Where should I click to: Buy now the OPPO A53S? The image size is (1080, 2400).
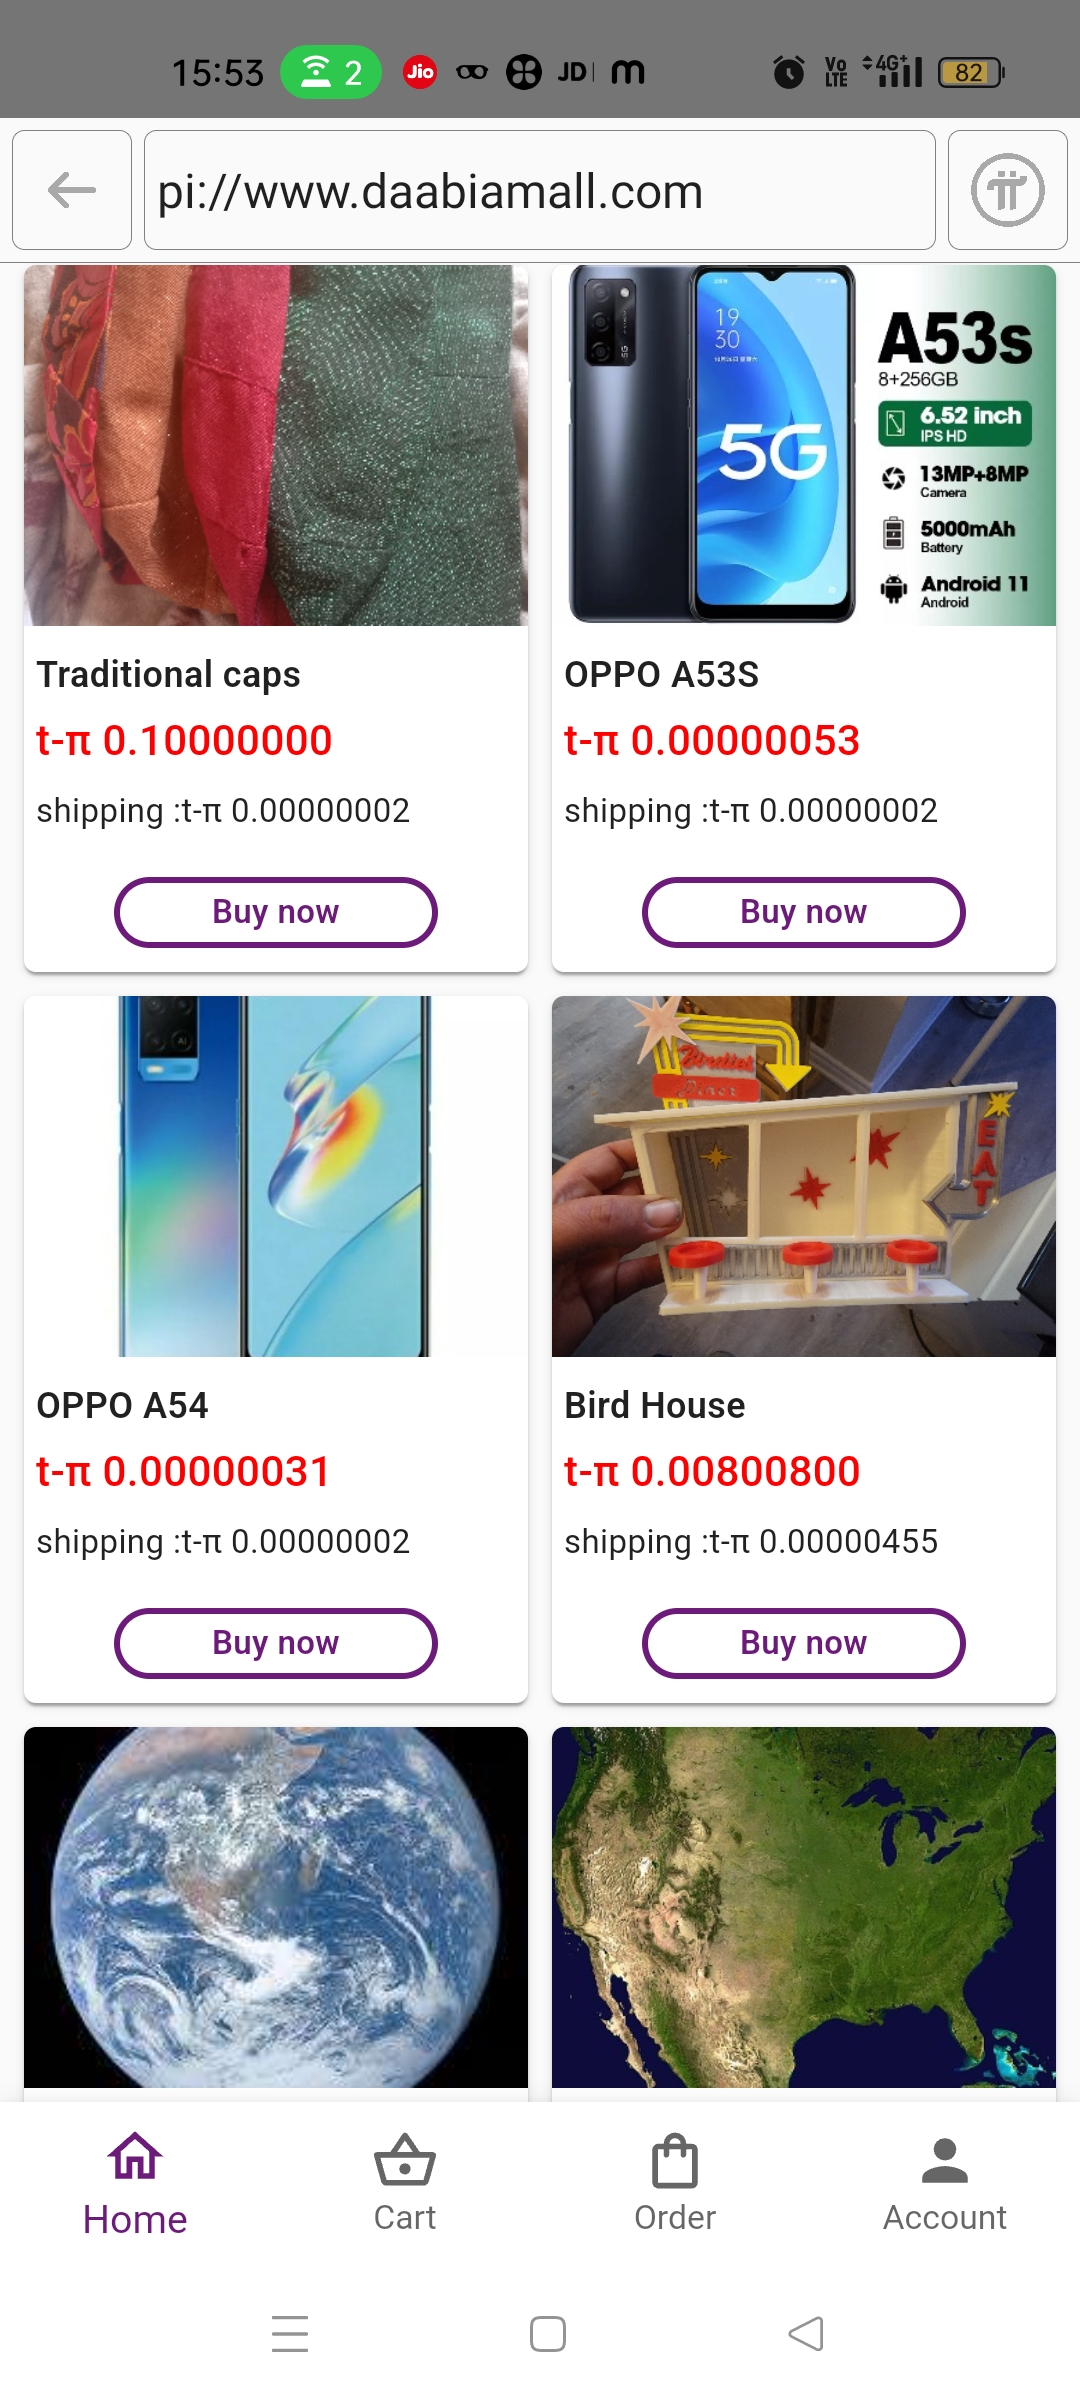804,912
